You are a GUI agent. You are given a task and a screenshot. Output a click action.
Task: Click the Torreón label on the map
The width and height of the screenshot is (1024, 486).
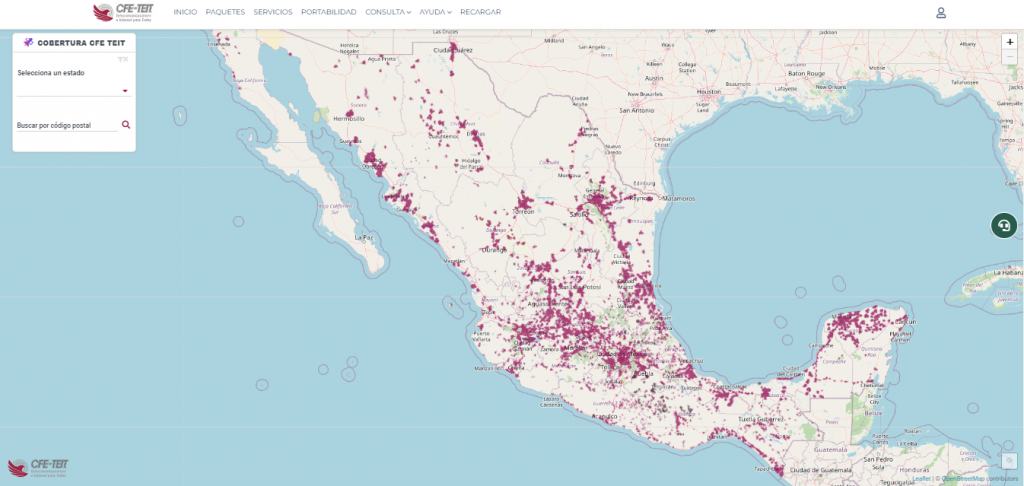tap(524, 212)
